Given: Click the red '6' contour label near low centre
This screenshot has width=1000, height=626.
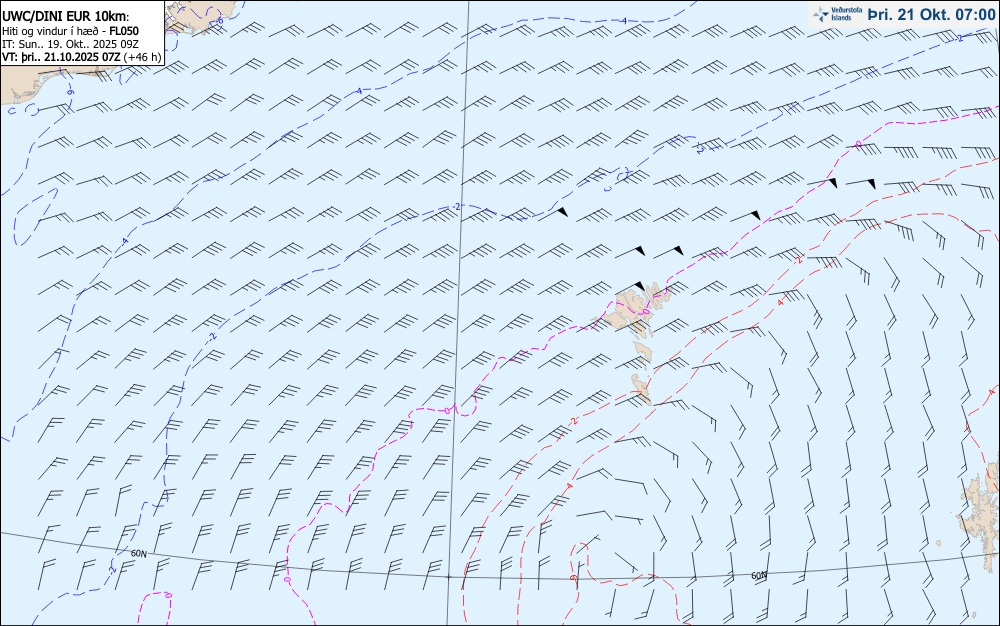Looking at the screenshot, I should pyautogui.click(x=575, y=578).
